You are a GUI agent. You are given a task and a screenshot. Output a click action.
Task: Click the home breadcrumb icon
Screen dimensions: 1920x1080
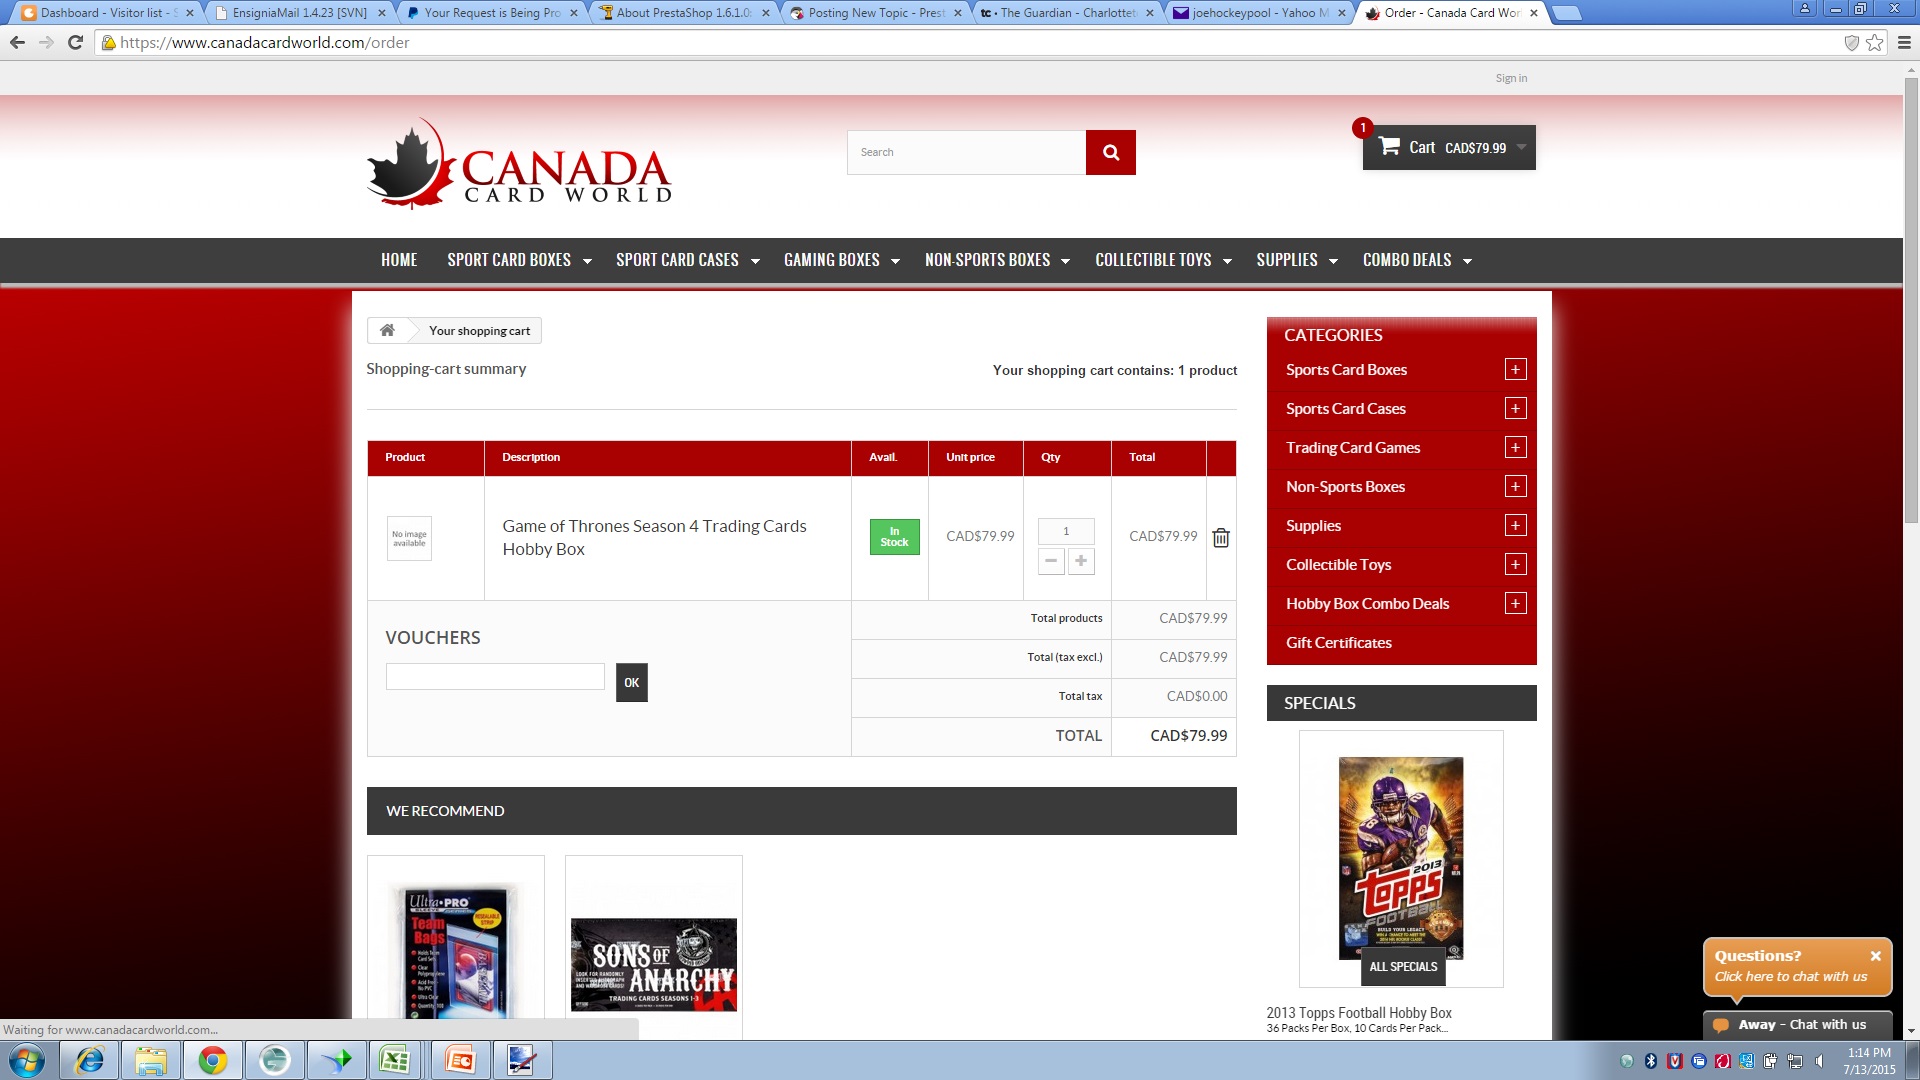[x=387, y=330]
